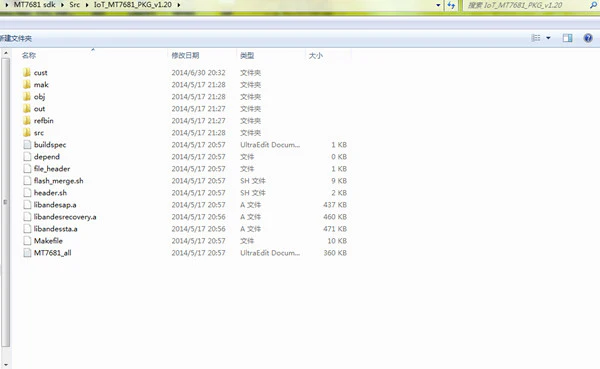Screen dimensions: 600x369
Task: Select the file named libandesrecovery.a
Action: pyautogui.click(x=65, y=217)
